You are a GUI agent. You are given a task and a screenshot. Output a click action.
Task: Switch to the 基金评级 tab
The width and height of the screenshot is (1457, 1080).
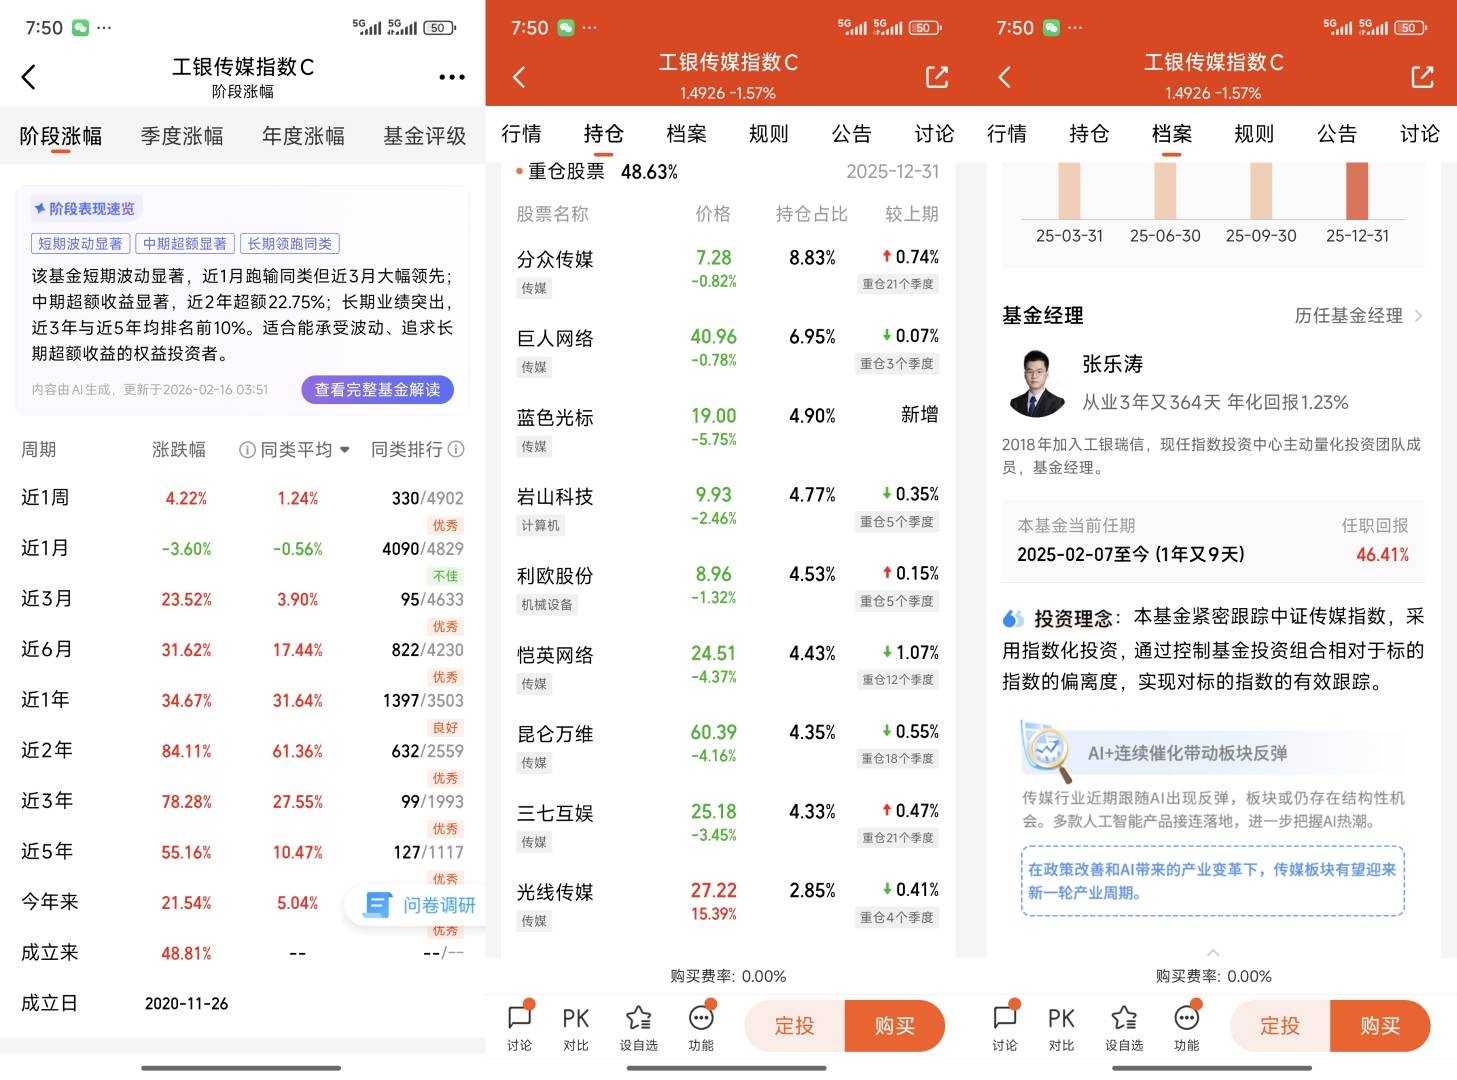point(425,136)
